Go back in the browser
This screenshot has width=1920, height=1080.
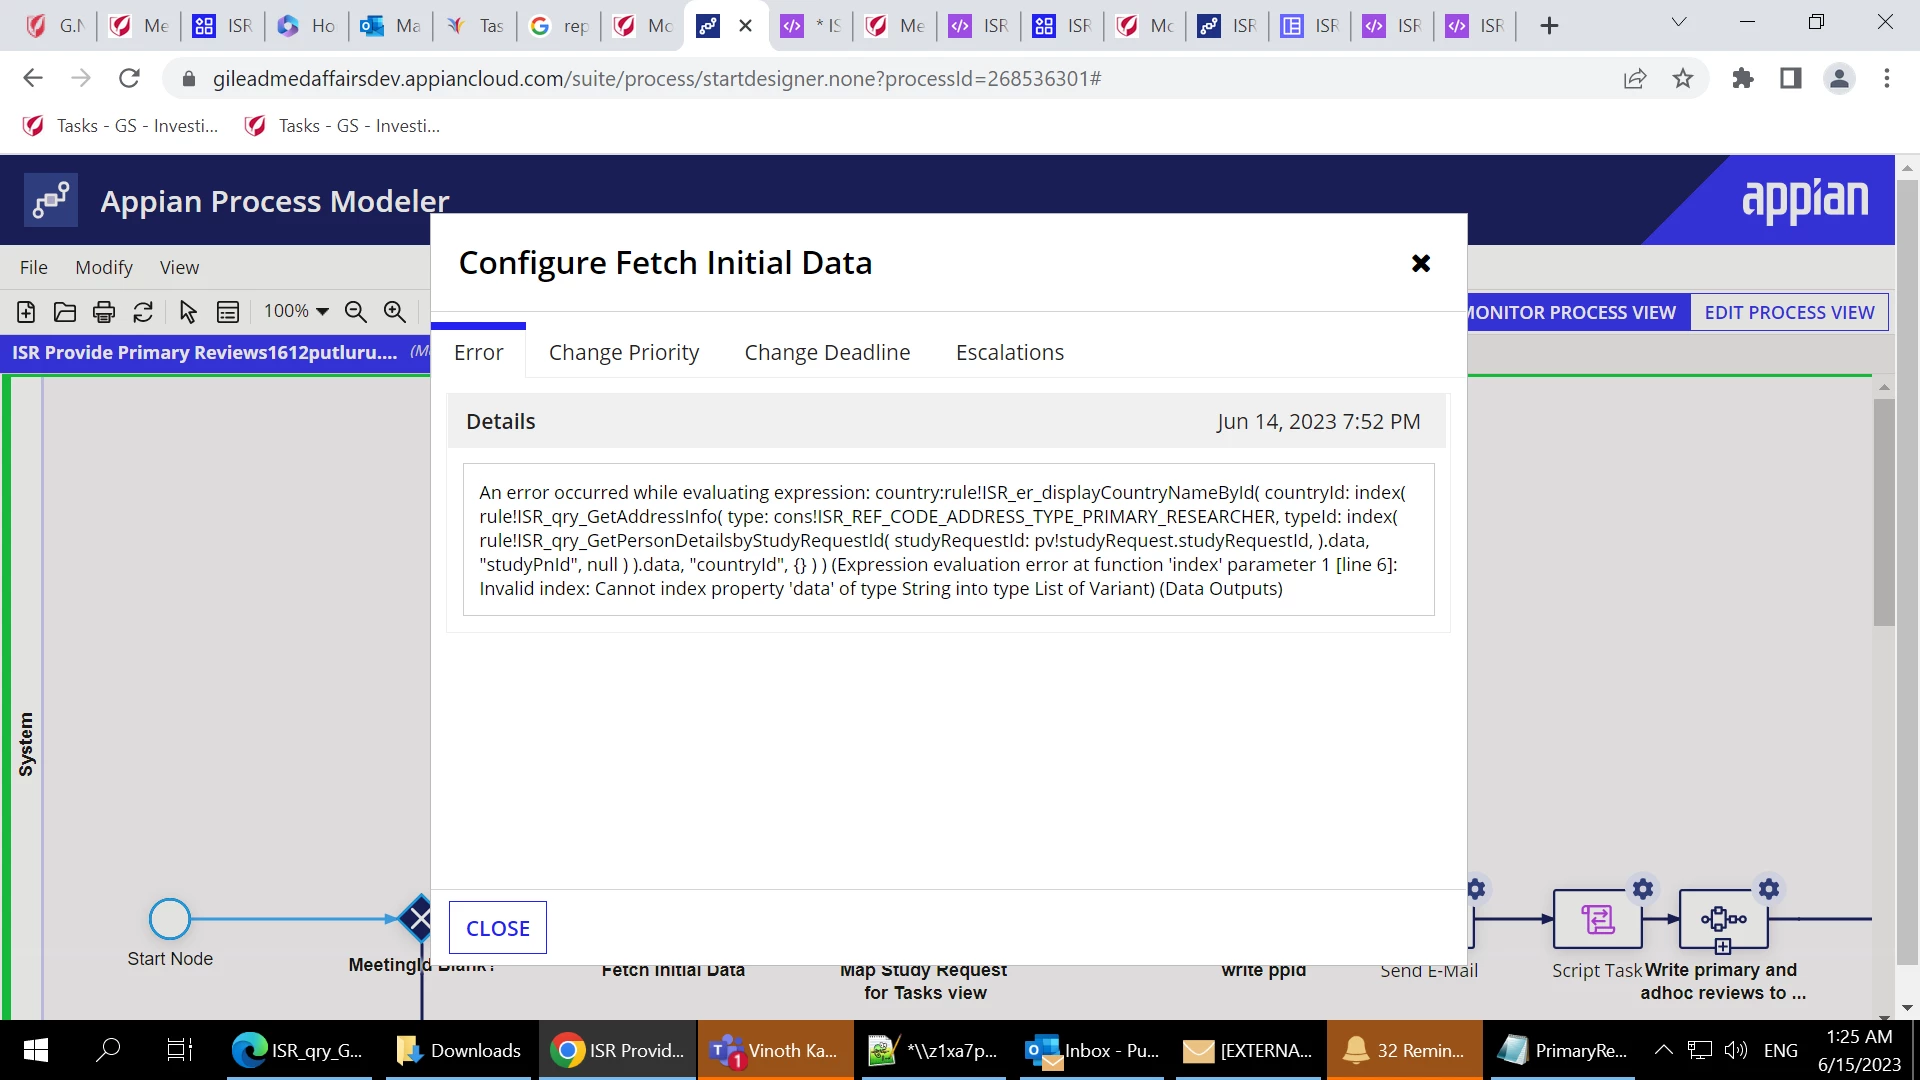tap(33, 78)
